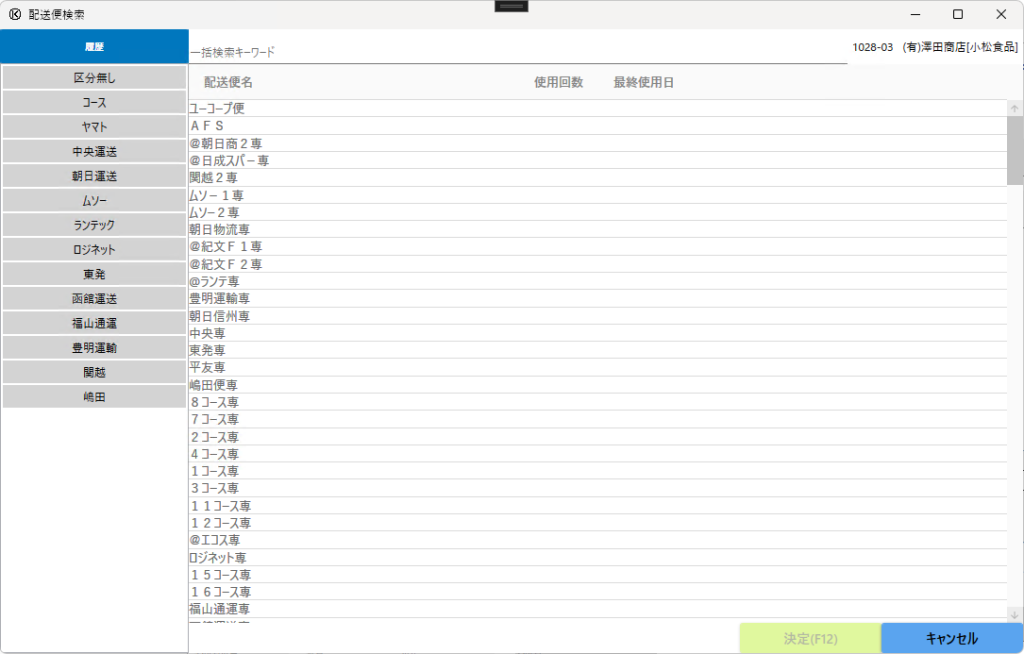Select the 関越２専 row
The width and height of the screenshot is (1024, 654).
(598, 178)
